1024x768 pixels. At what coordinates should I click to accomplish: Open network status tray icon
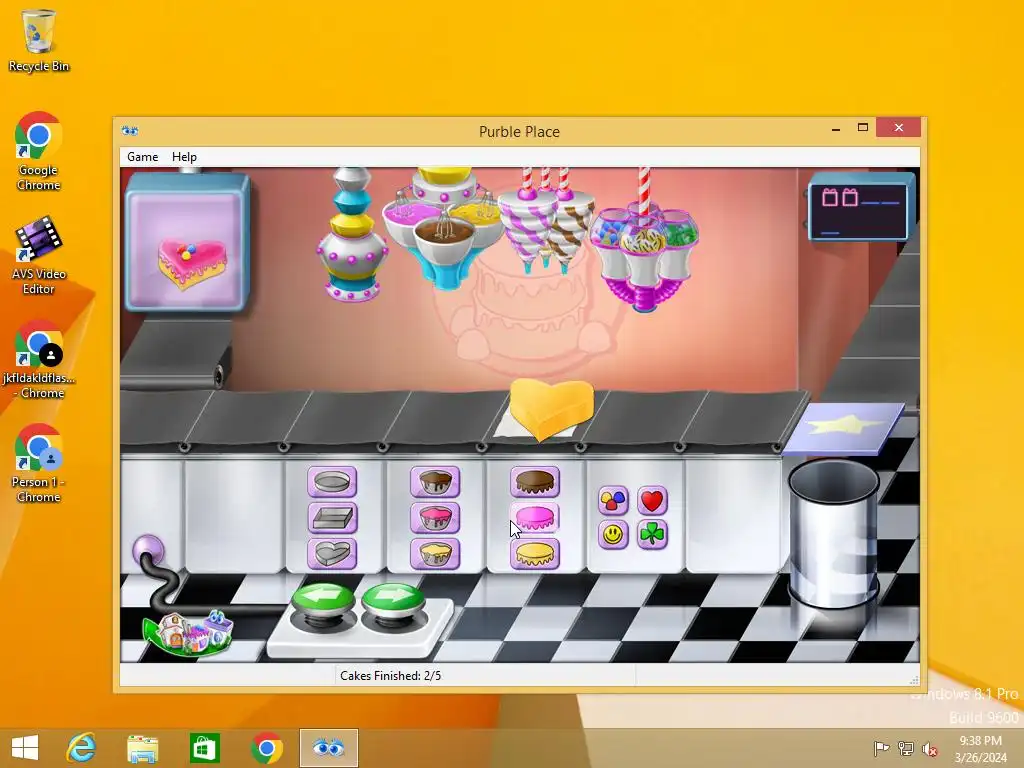(x=906, y=748)
